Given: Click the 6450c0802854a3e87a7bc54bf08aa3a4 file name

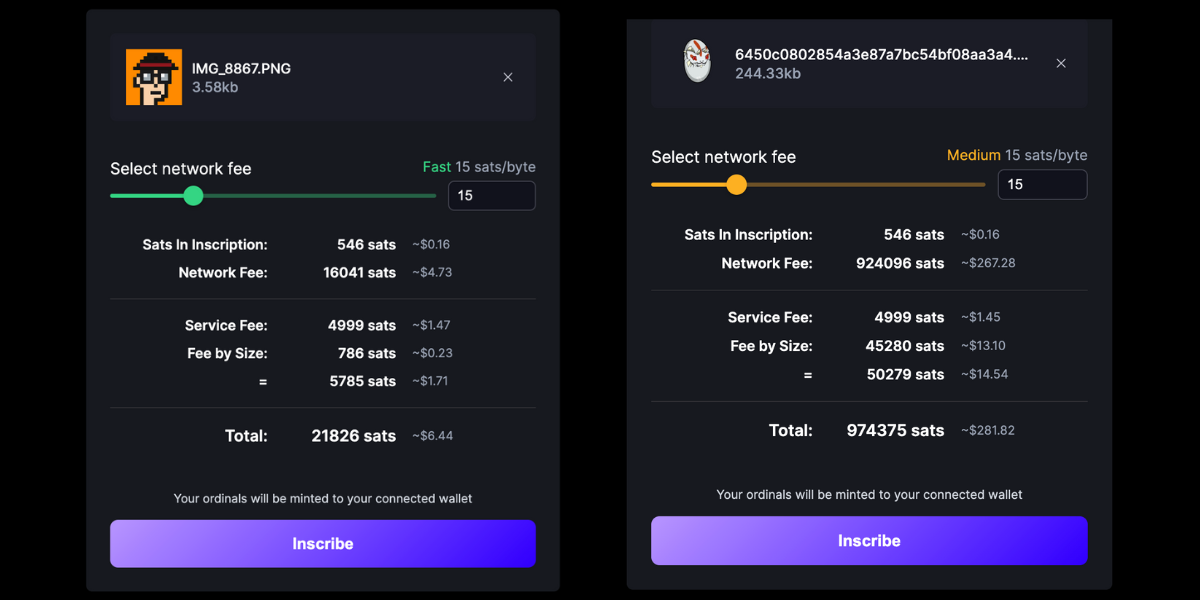Looking at the screenshot, I should click(x=881, y=55).
